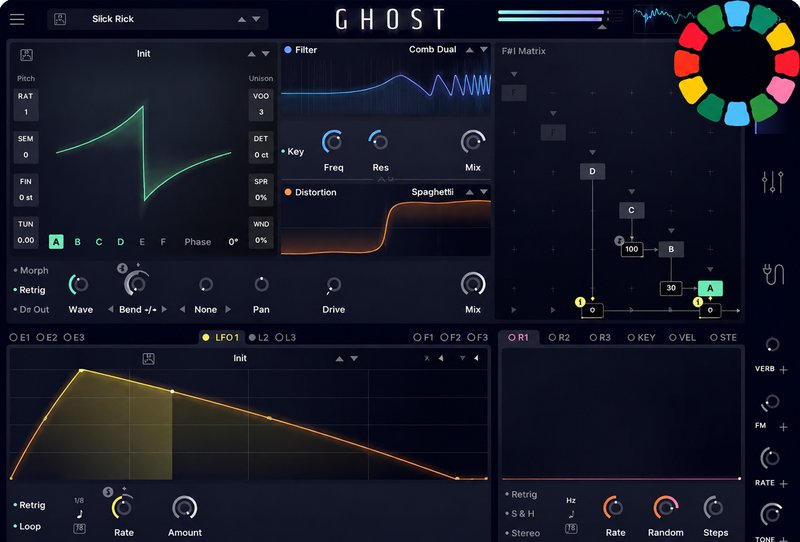Click the plus icon next to RATE macro
Viewport: 800px width, 542px height.
[x=784, y=483]
